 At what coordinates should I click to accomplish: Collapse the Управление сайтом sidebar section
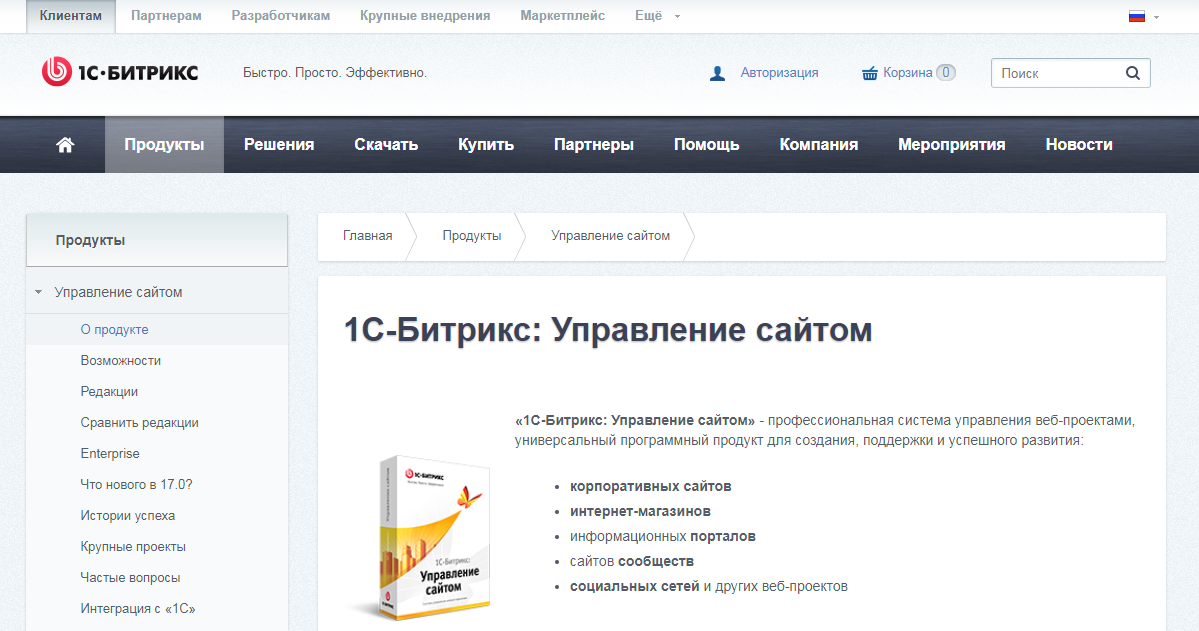[37, 291]
